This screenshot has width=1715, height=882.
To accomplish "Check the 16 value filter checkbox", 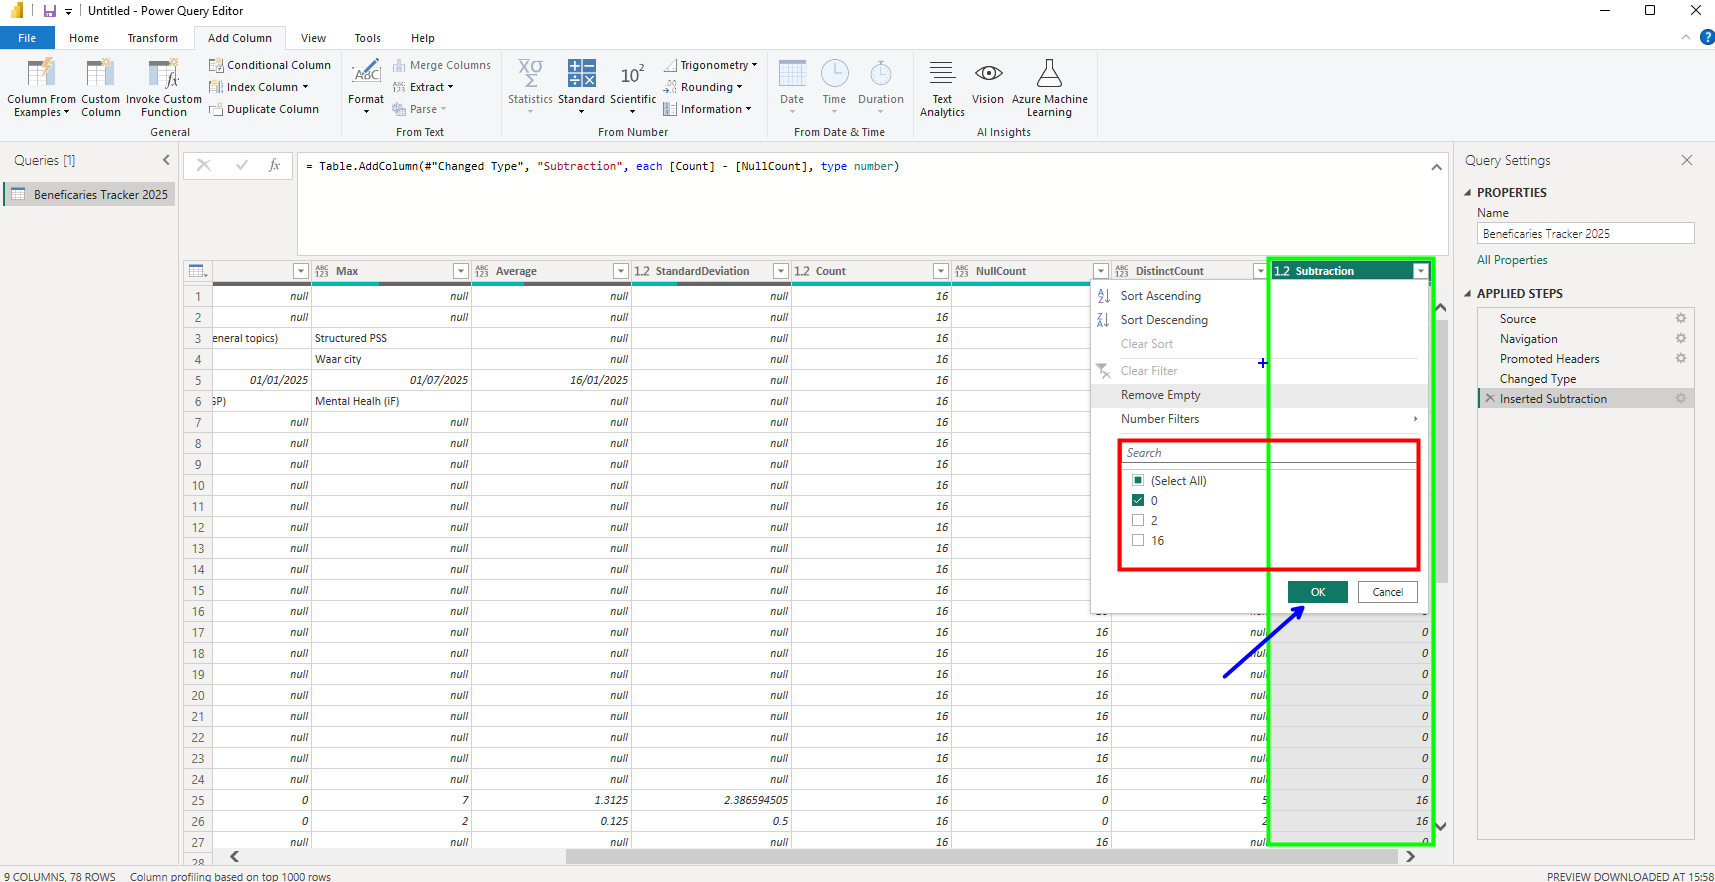I will pyautogui.click(x=1138, y=540).
